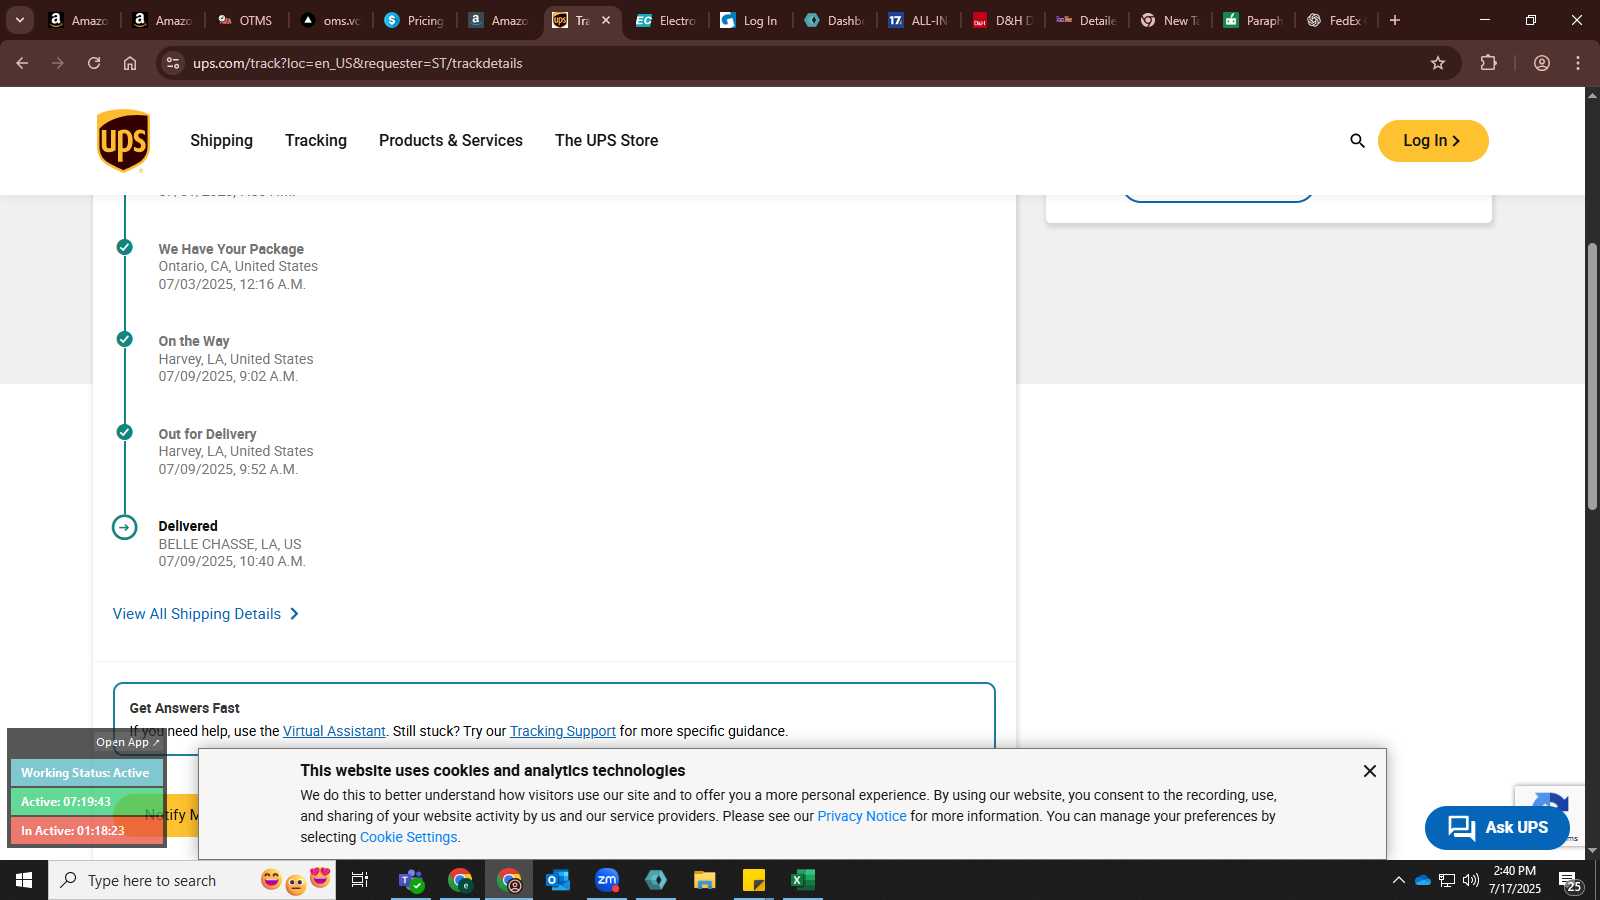Open the Privacy Notice link
1600x900 pixels.
pyautogui.click(x=862, y=817)
